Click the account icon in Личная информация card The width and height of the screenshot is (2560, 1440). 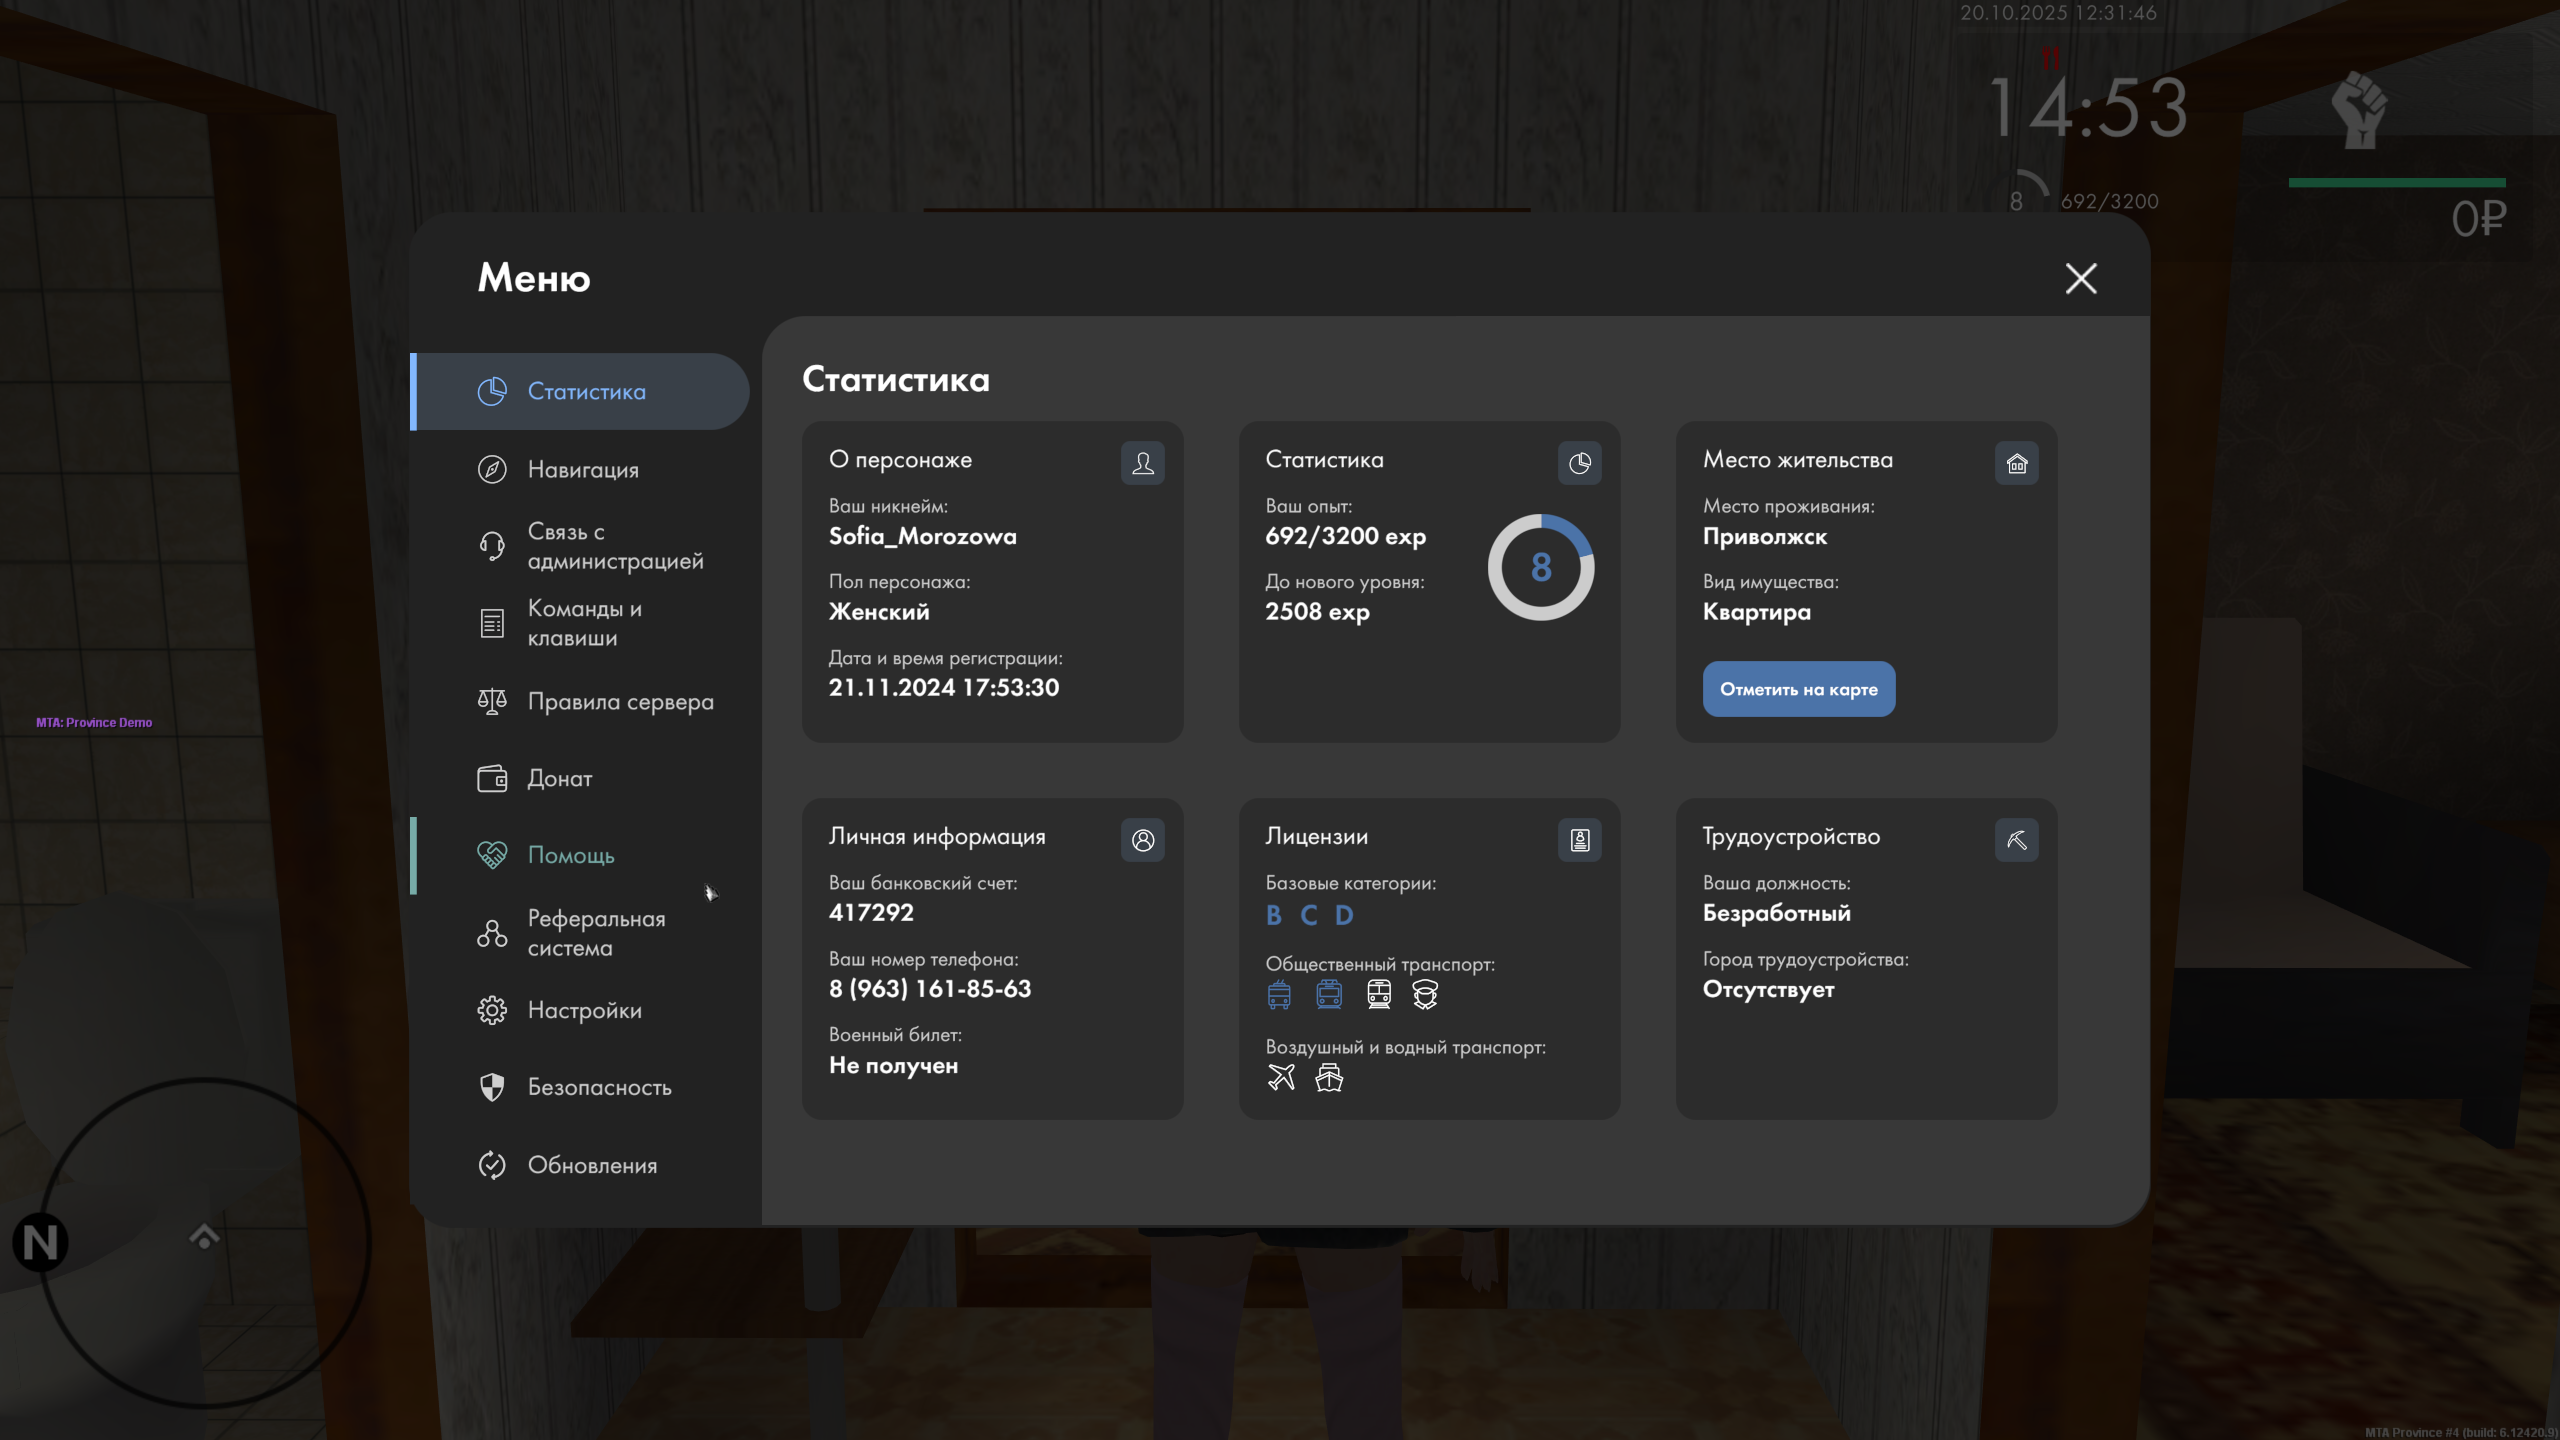tap(1142, 840)
